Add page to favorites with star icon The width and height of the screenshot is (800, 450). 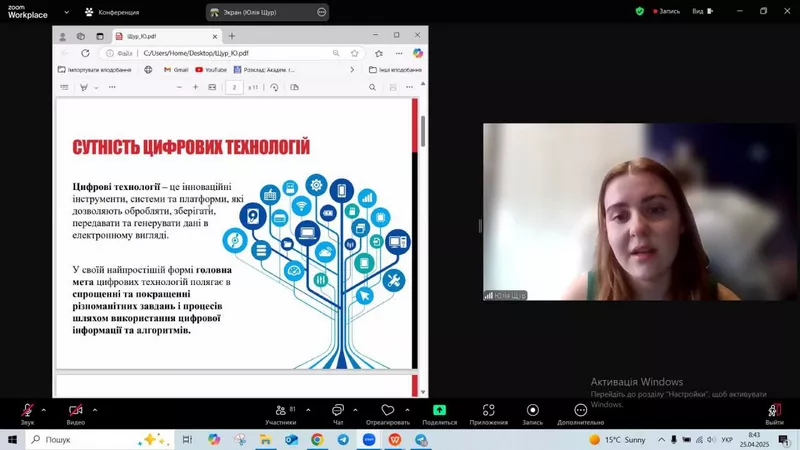355,53
